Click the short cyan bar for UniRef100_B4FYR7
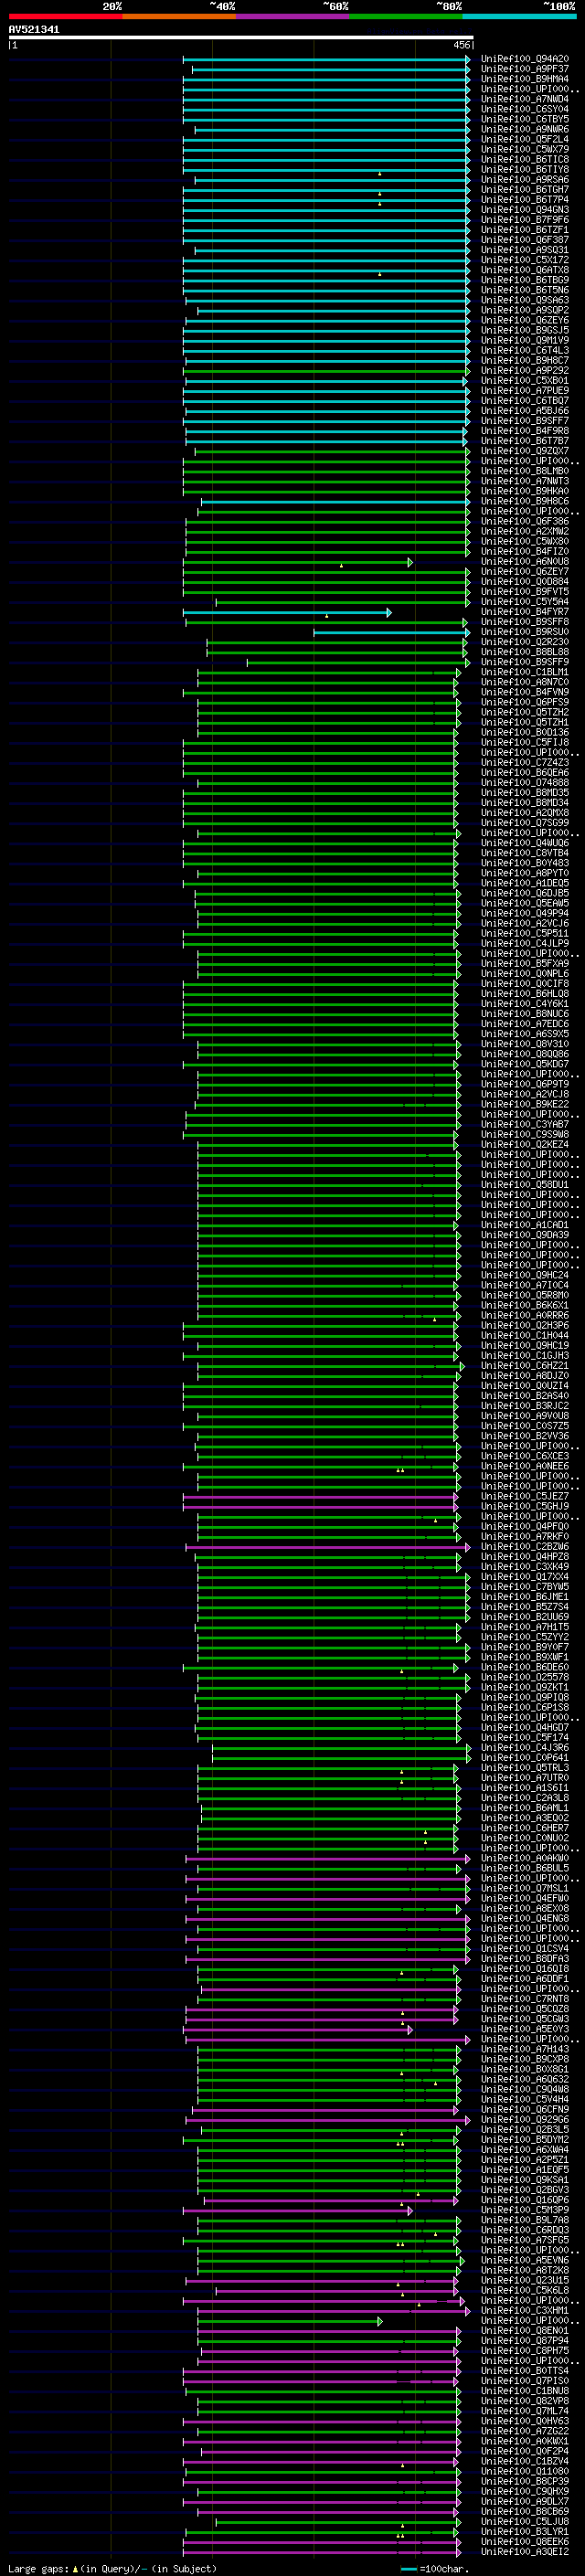This screenshot has height=2576, width=585. [x=287, y=612]
